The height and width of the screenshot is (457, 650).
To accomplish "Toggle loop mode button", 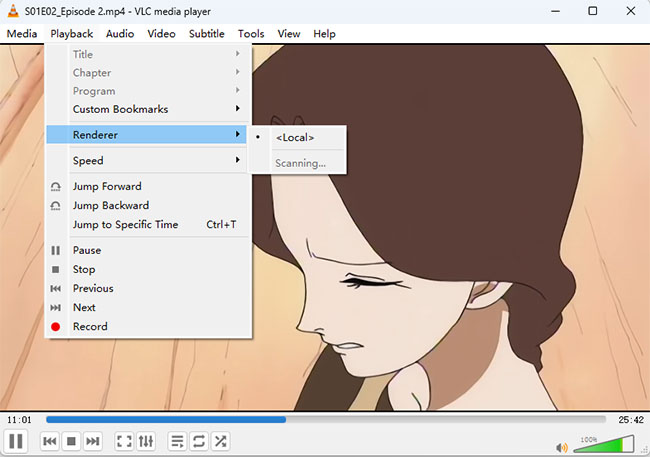I will coord(199,441).
